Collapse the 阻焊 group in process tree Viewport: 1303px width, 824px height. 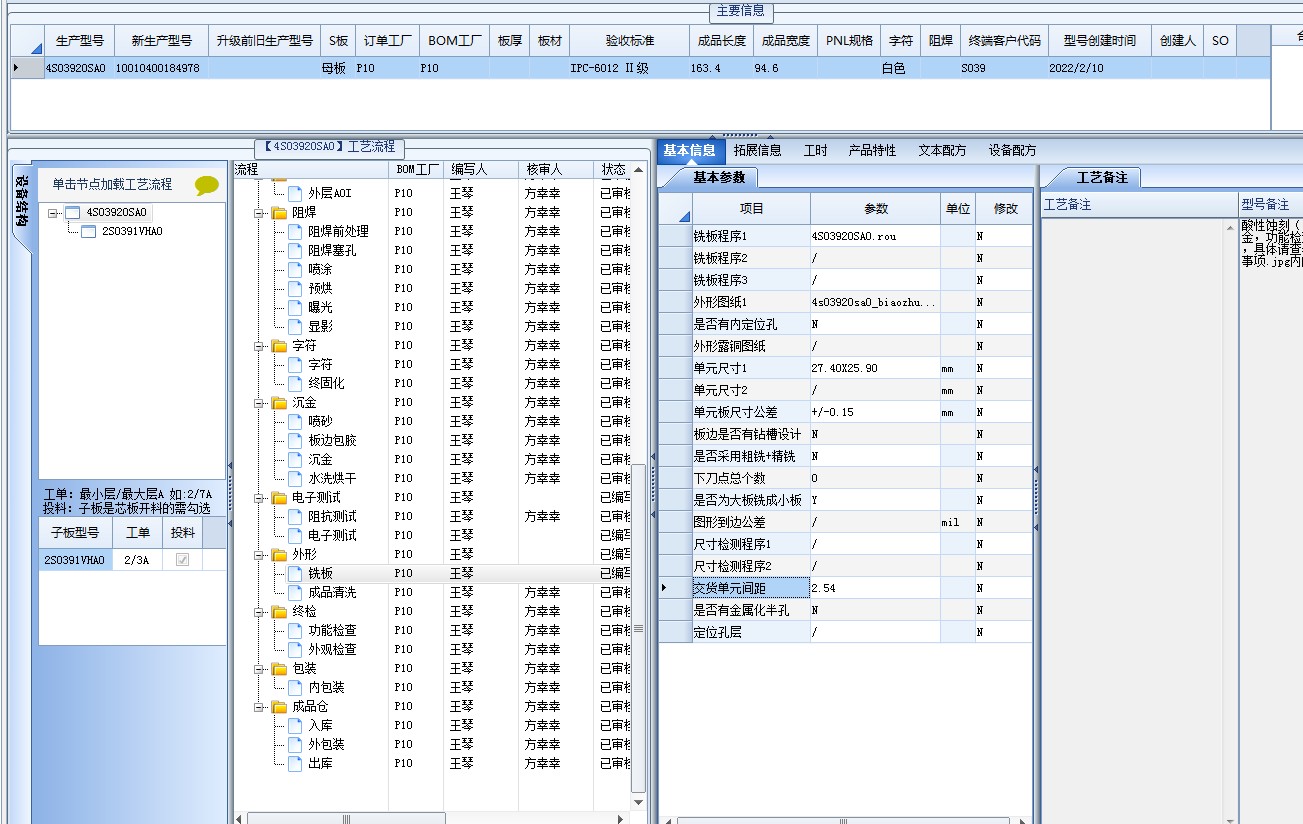click(x=259, y=212)
